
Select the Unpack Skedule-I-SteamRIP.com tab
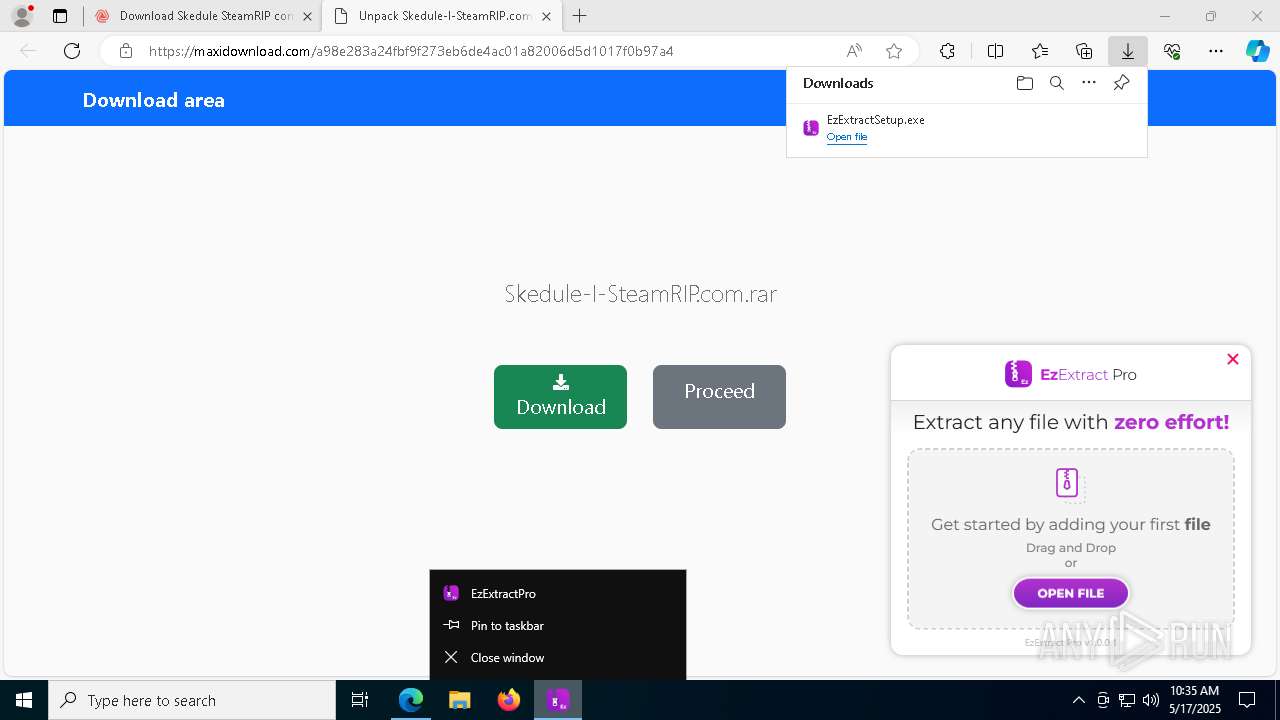click(x=444, y=16)
